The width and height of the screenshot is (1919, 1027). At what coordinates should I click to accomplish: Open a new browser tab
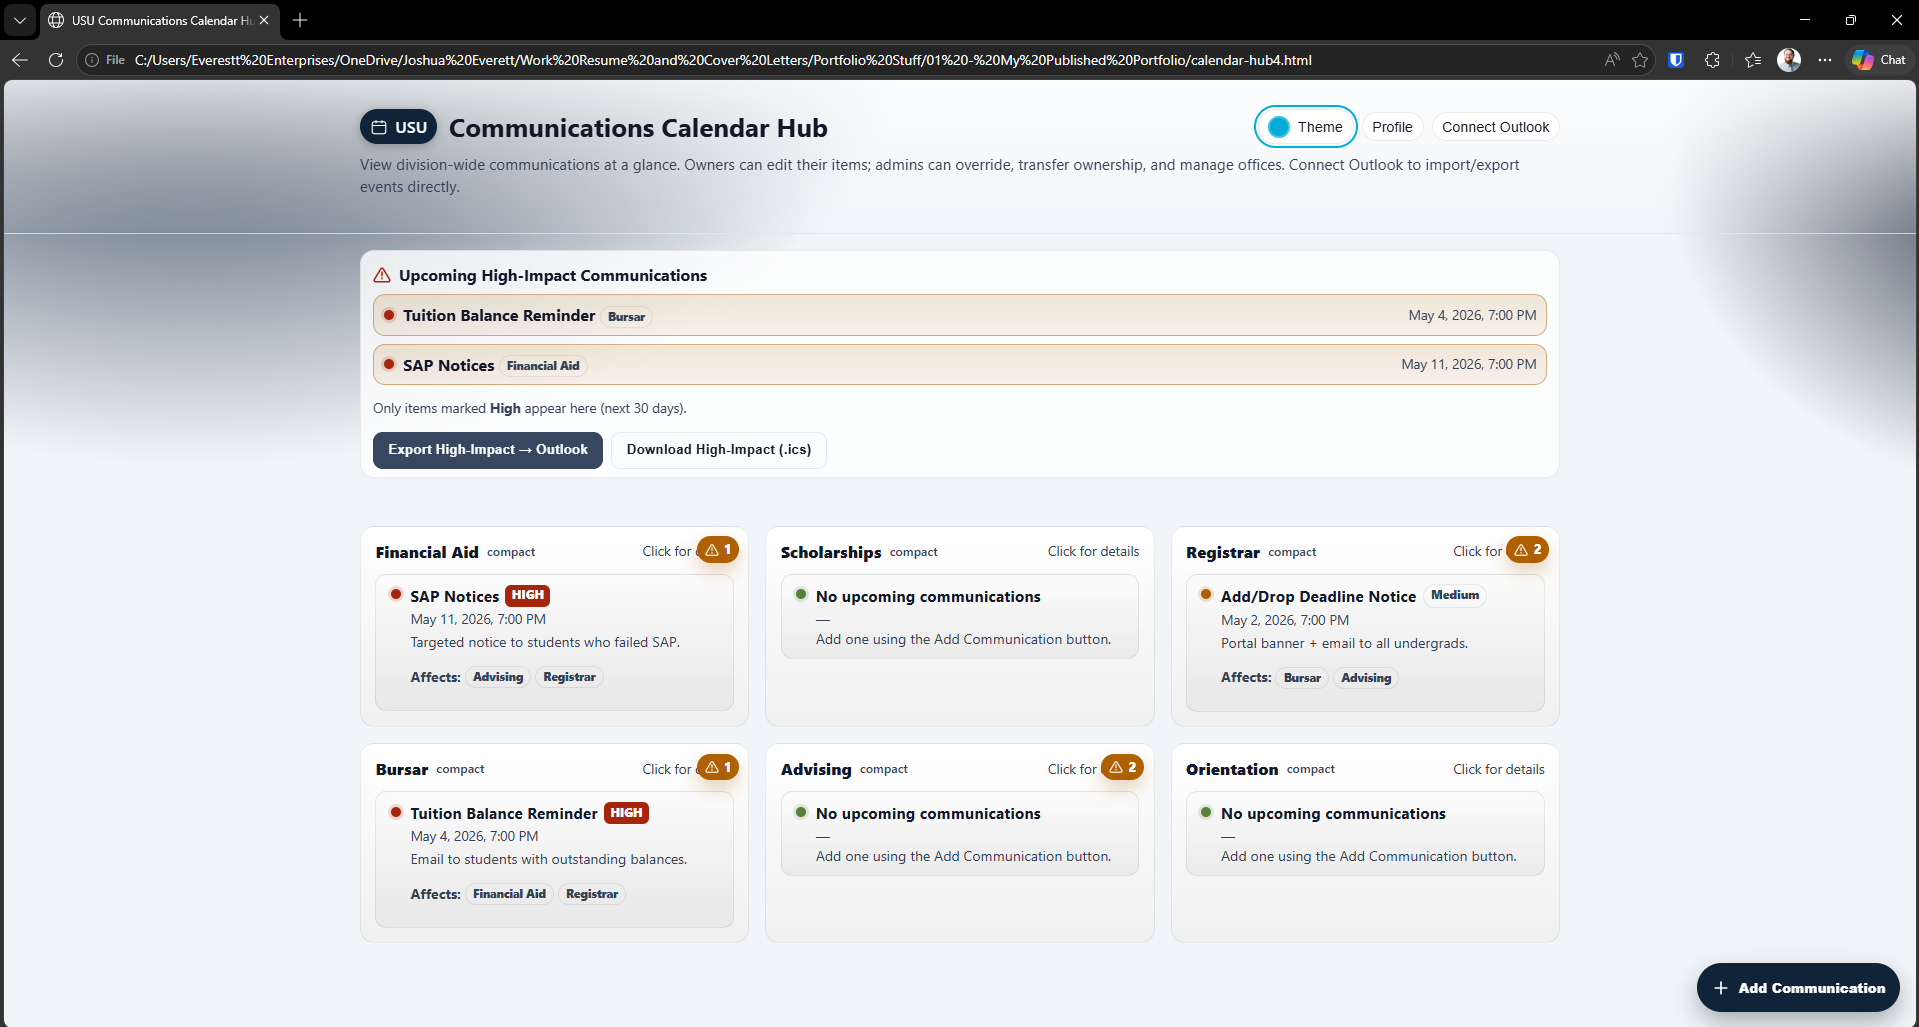[300, 20]
